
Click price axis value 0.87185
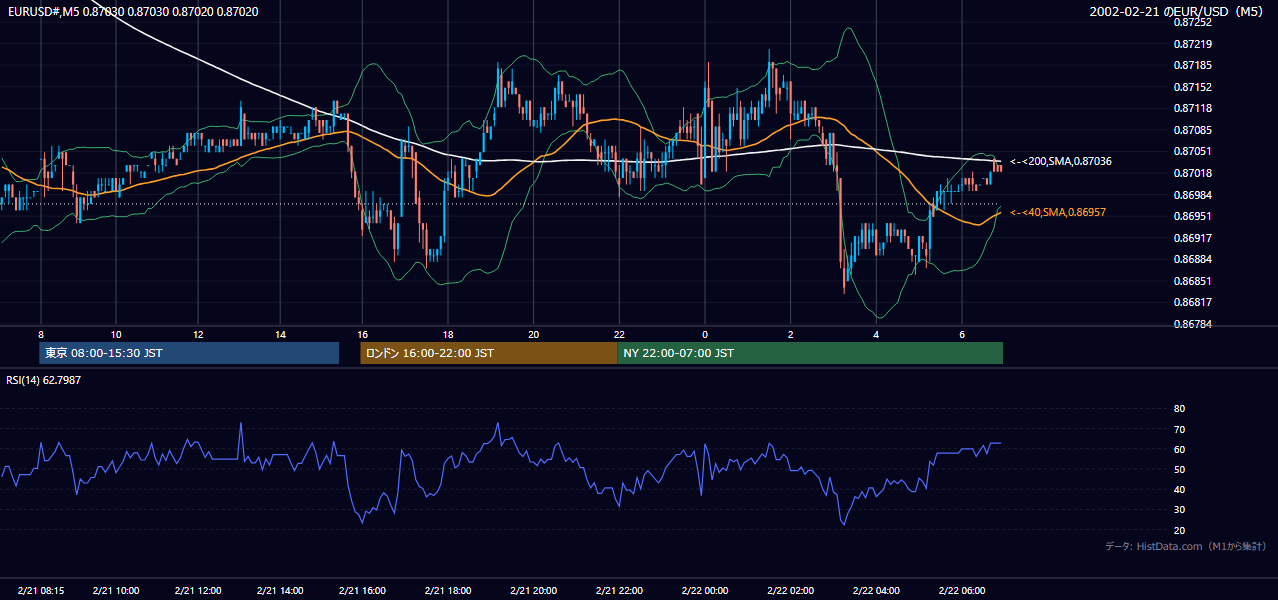click(x=1192, y=66)
